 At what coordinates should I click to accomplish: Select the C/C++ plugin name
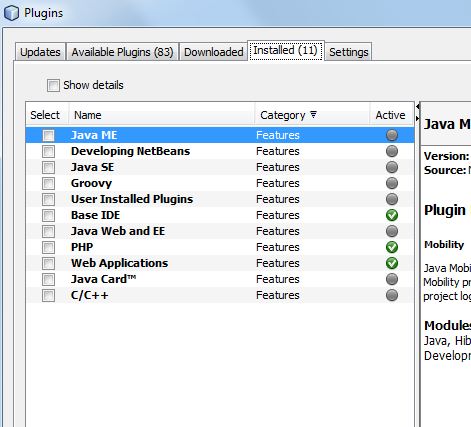tap(90, 295)
